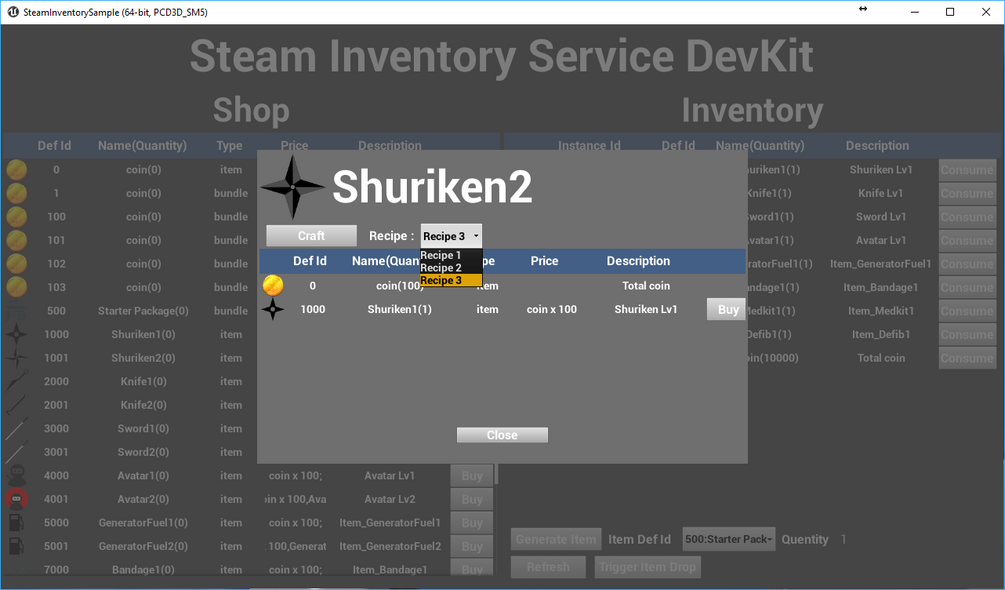Click the coin icon for shop Def Id 101

tap(17, 240)
